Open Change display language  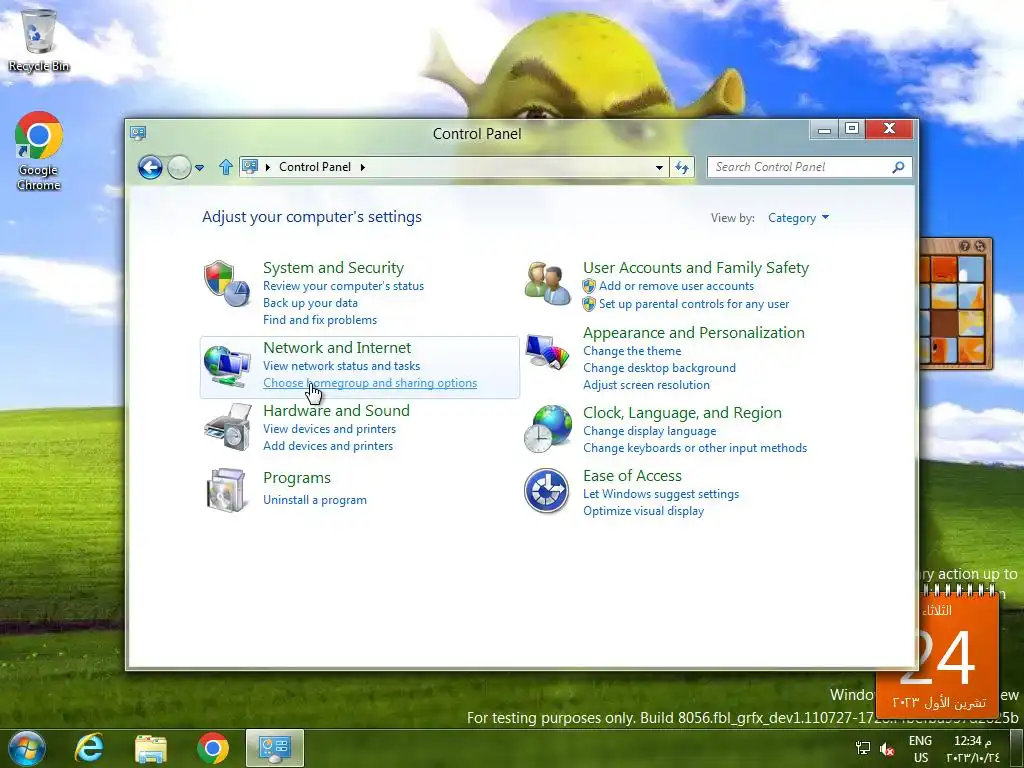649,432
